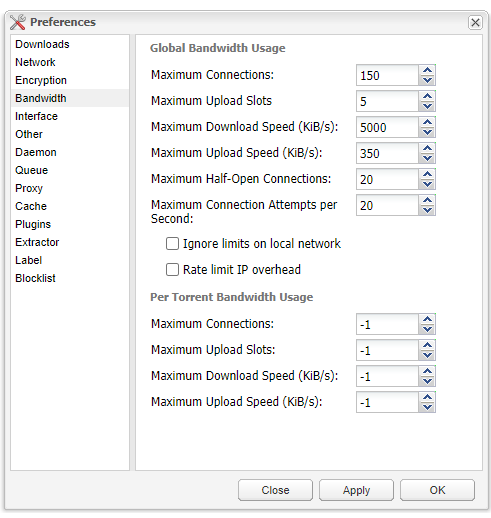Click the global Maximum Connections field showing 150
Viewport: 491px width, 518px height.
pyautogui.click(x=387, y=75)
